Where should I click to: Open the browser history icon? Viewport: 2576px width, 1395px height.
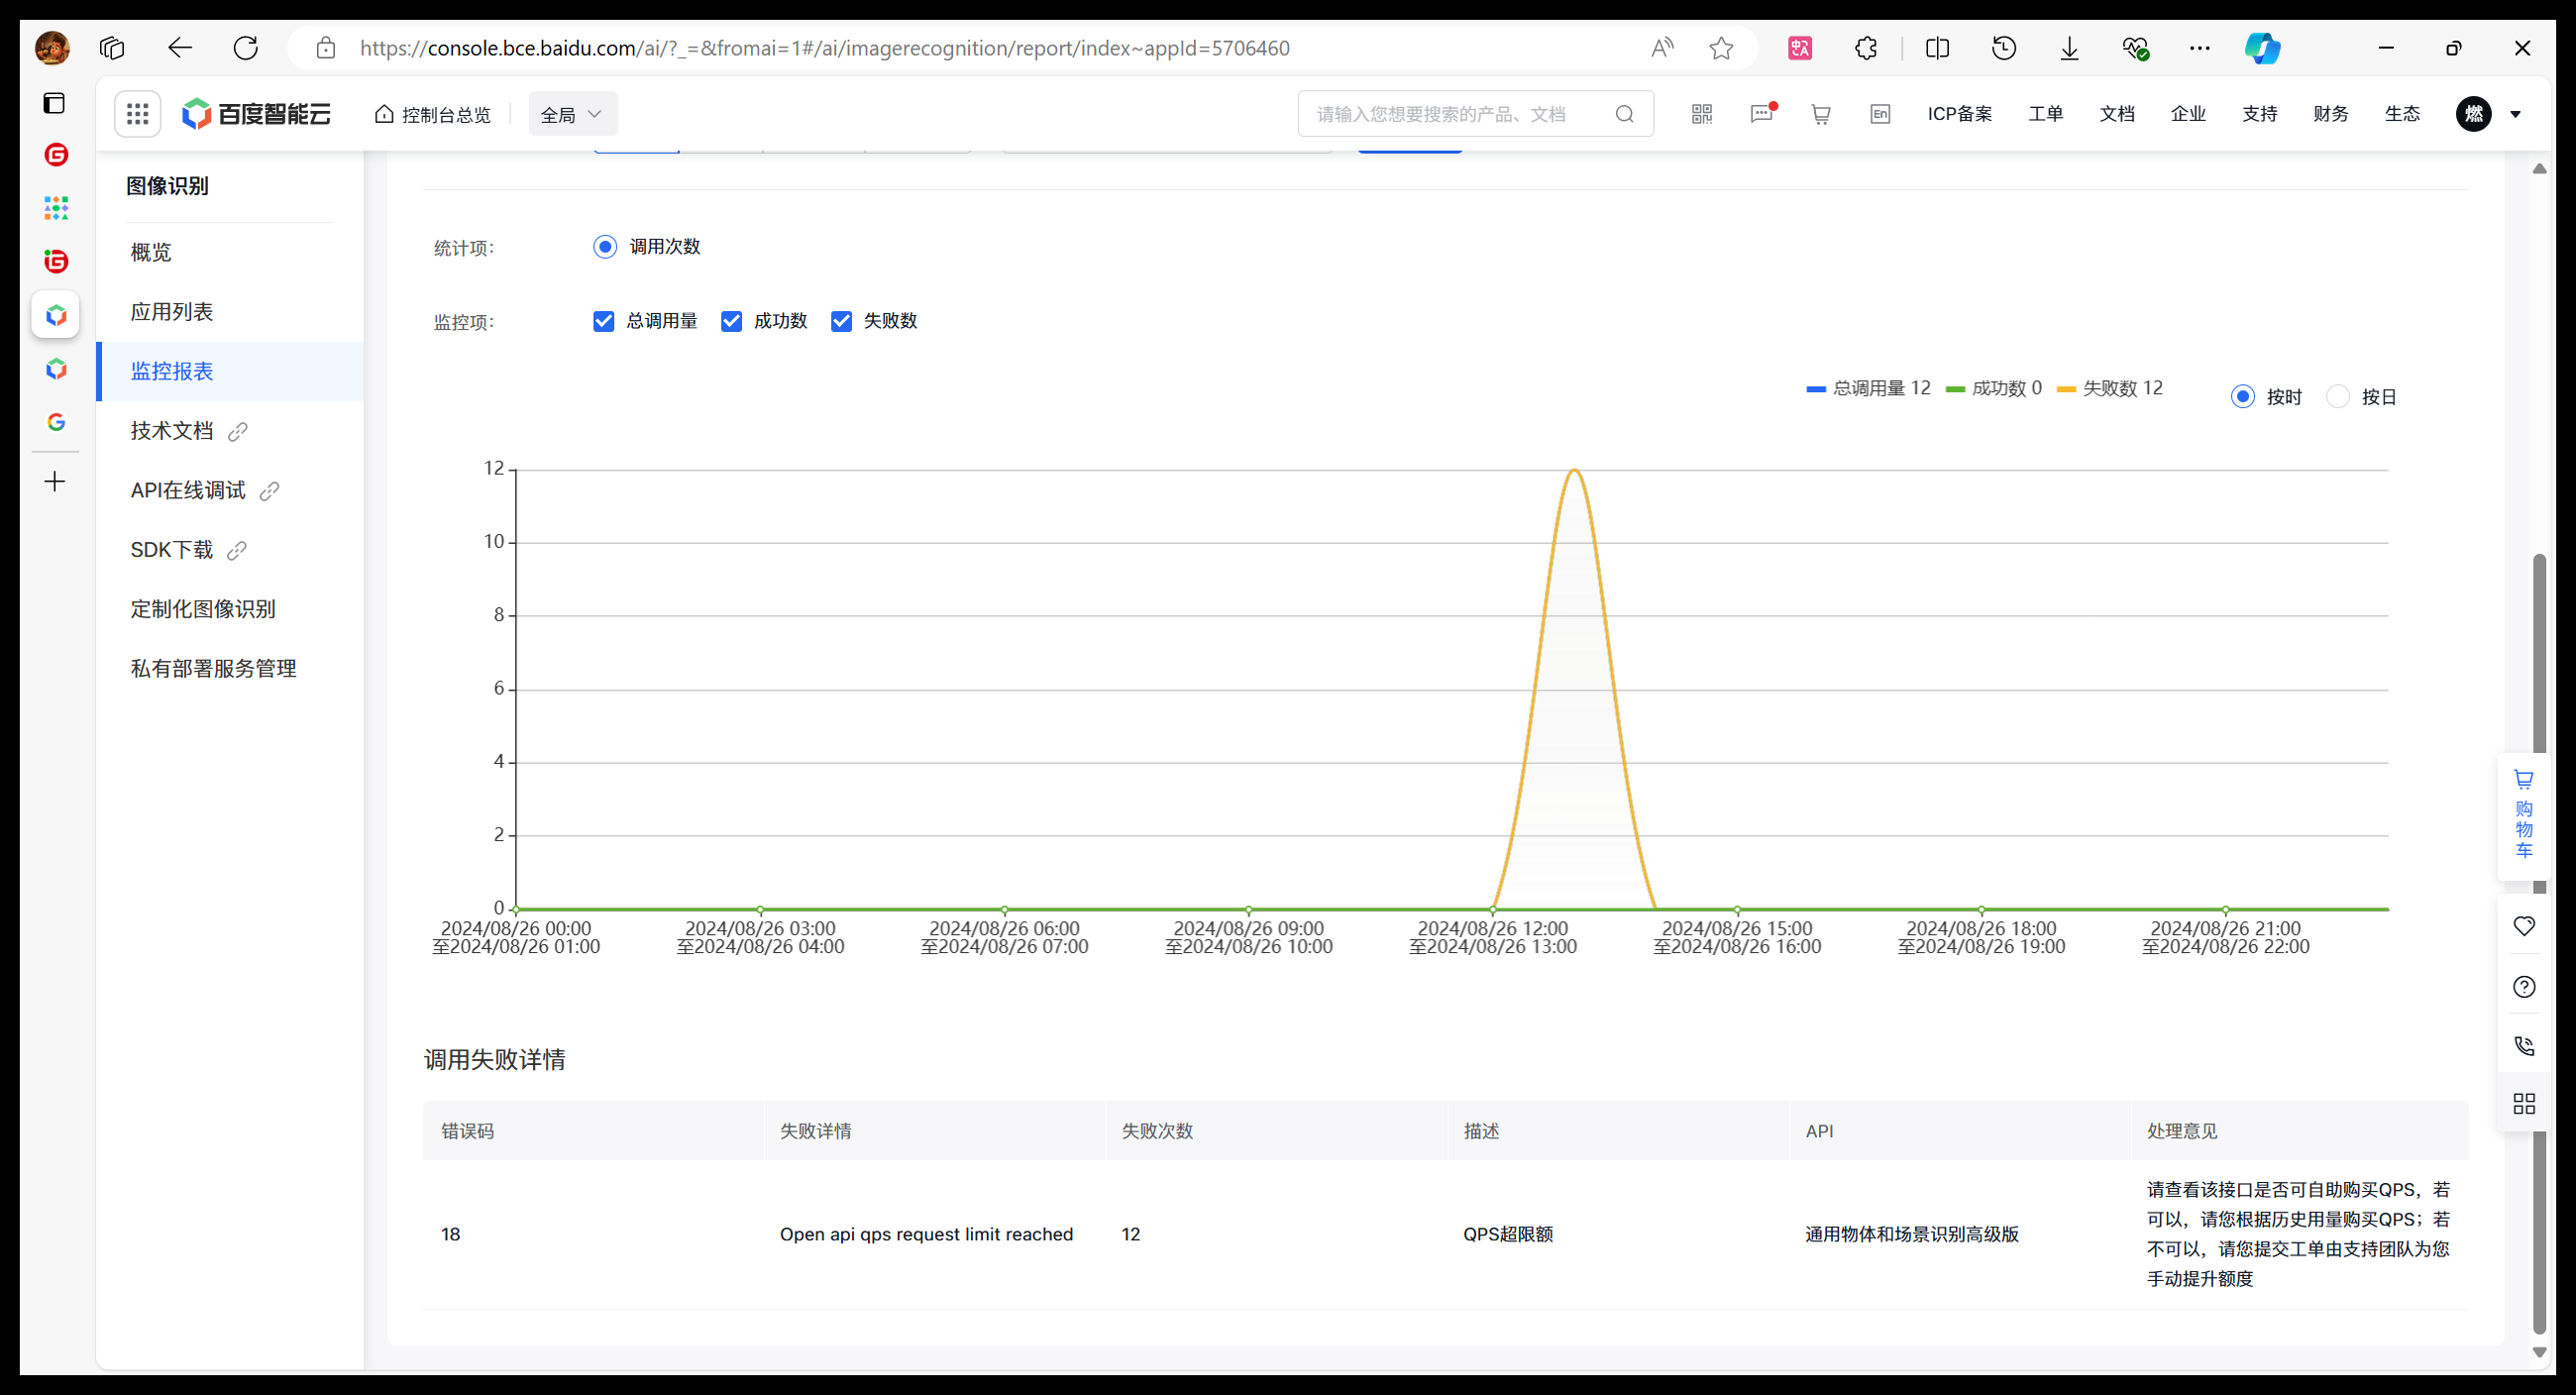point(2004,48)
